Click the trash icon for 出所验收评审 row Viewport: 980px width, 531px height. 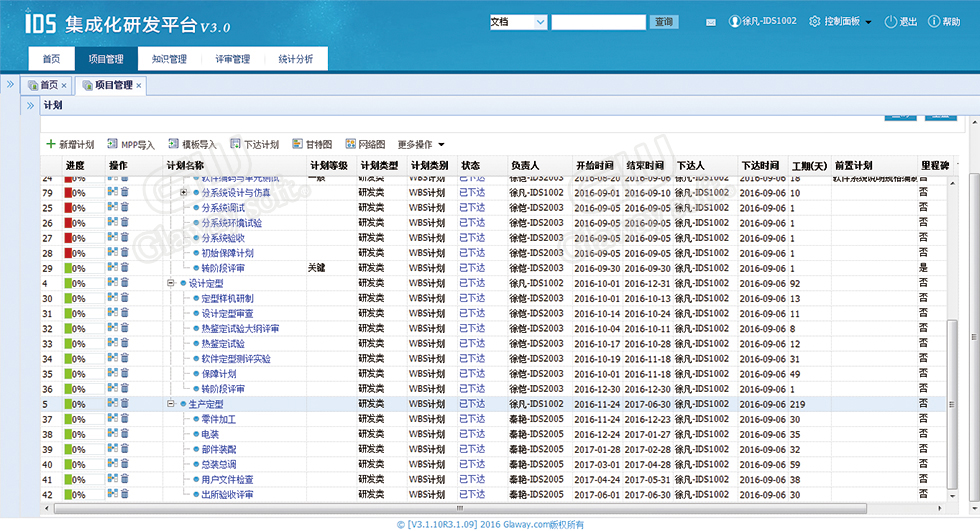coord(124,494)
